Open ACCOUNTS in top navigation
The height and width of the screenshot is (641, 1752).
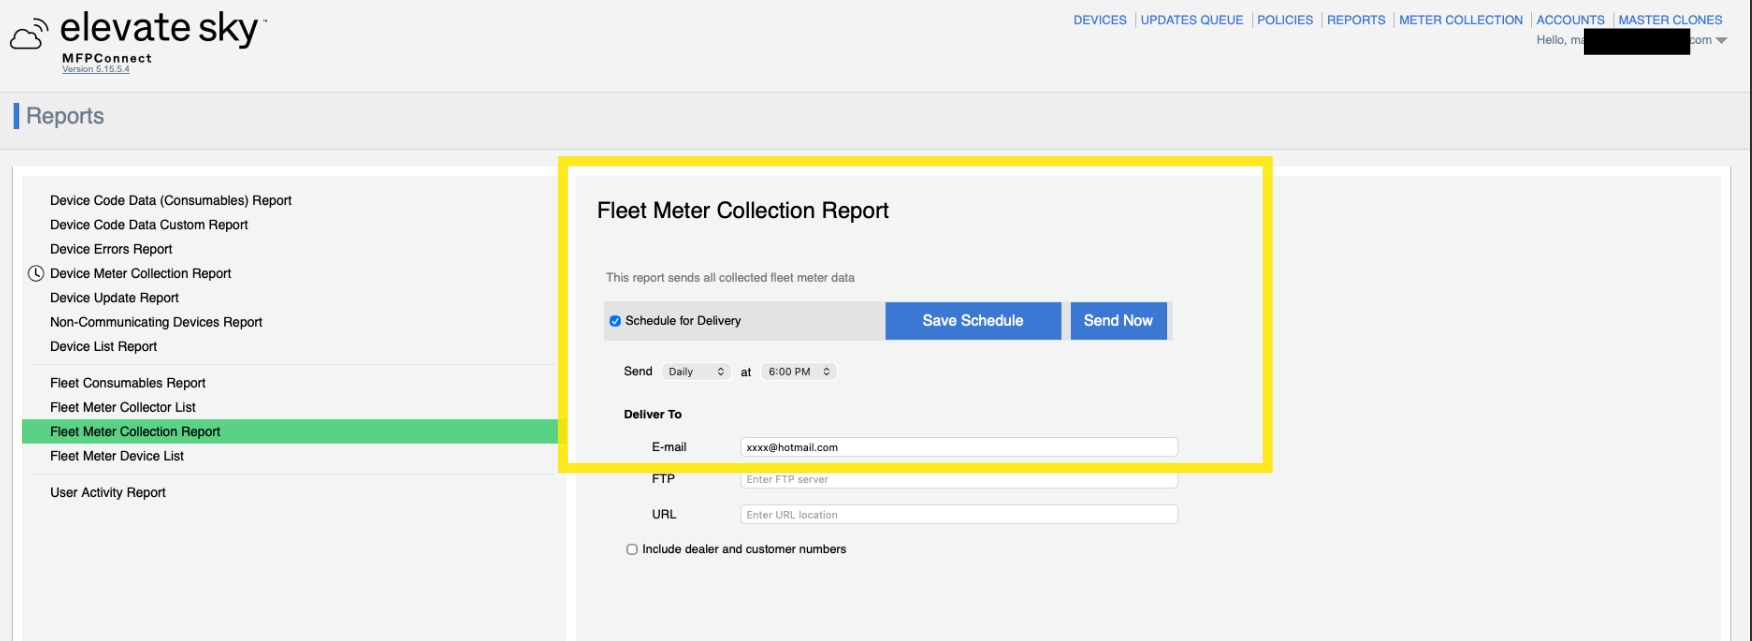1570,20
